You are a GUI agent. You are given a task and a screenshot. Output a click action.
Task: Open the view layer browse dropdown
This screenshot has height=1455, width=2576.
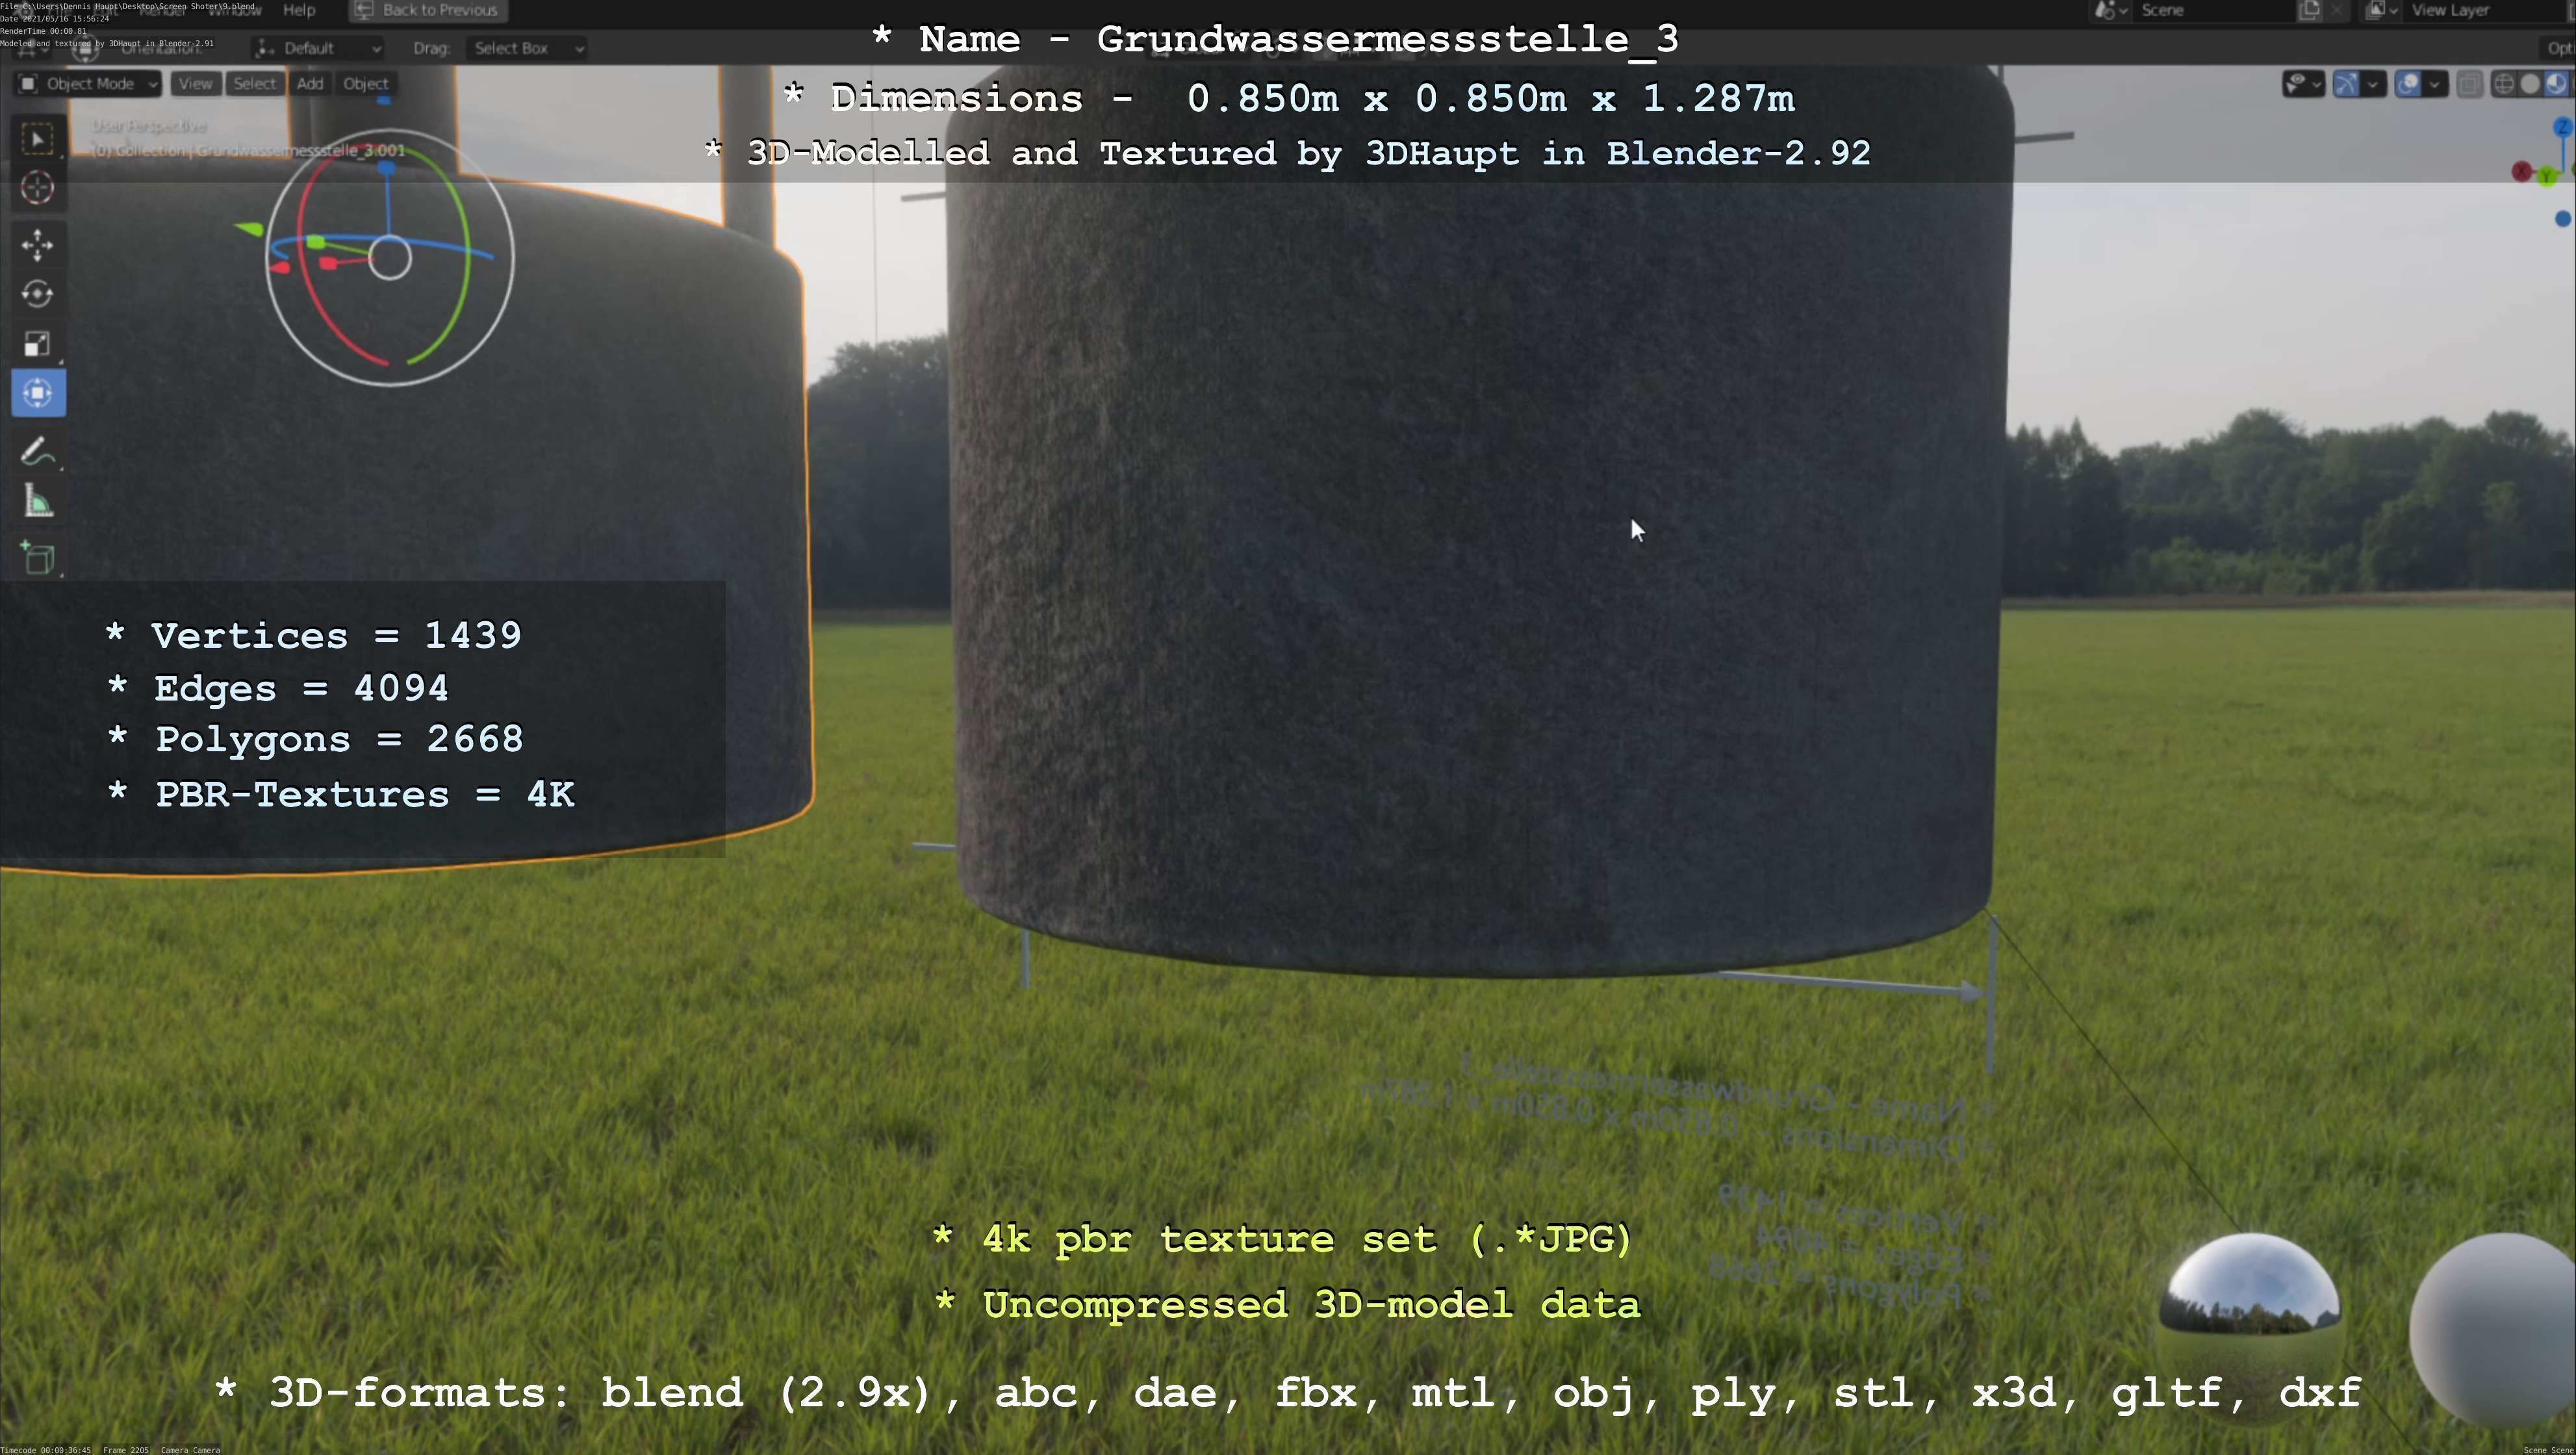[2382, 10]
